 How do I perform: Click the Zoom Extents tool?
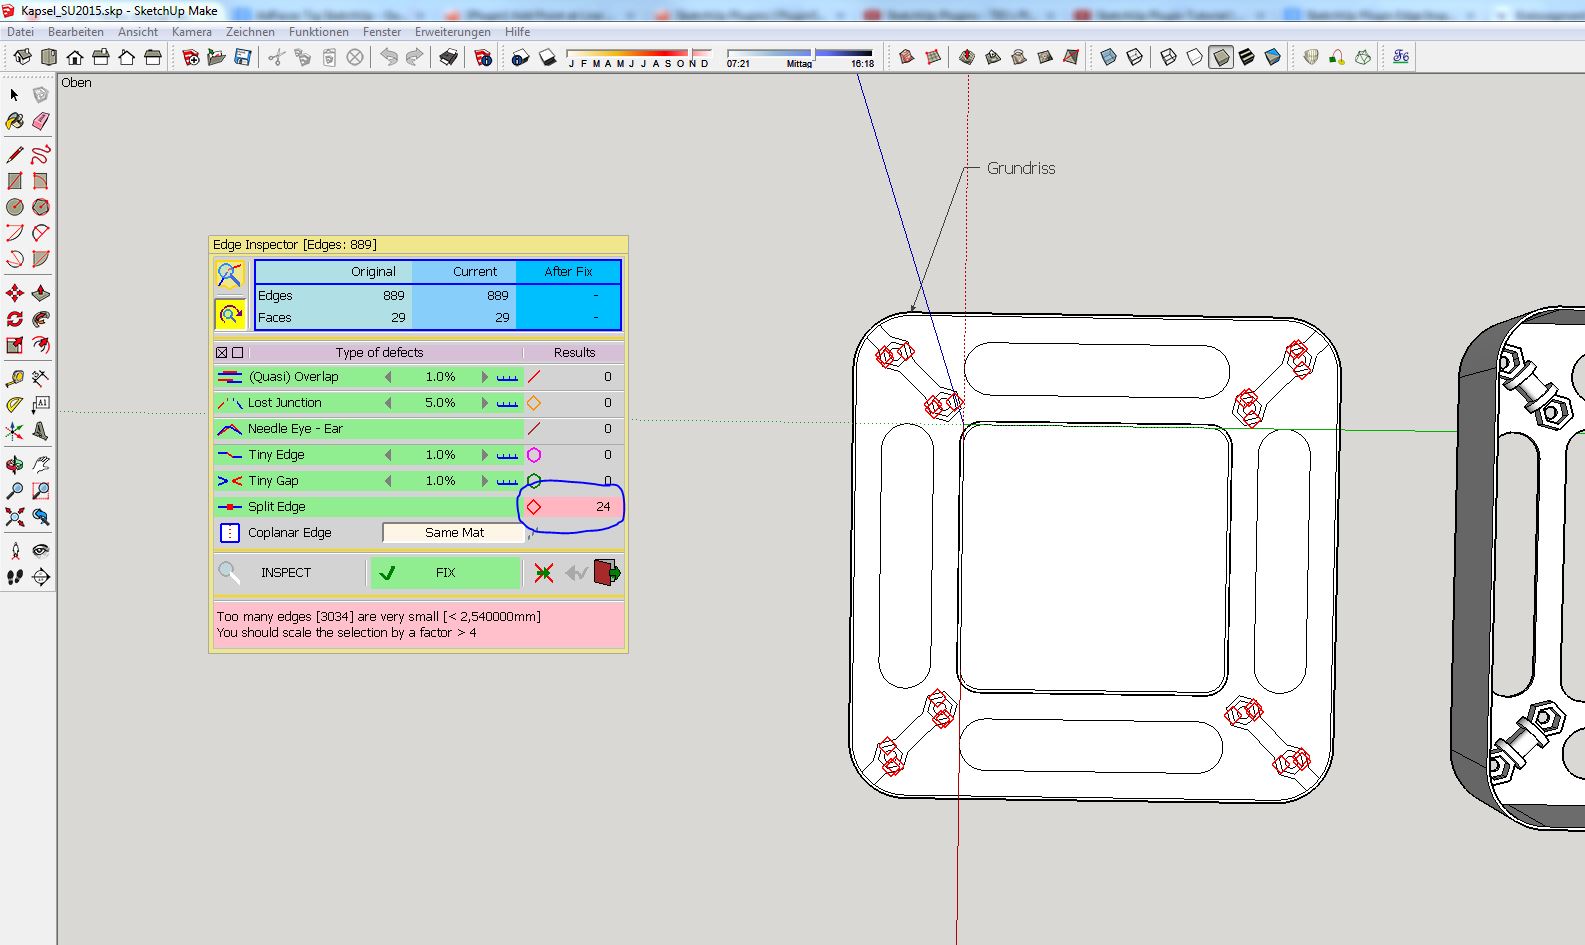click(15, 517)
